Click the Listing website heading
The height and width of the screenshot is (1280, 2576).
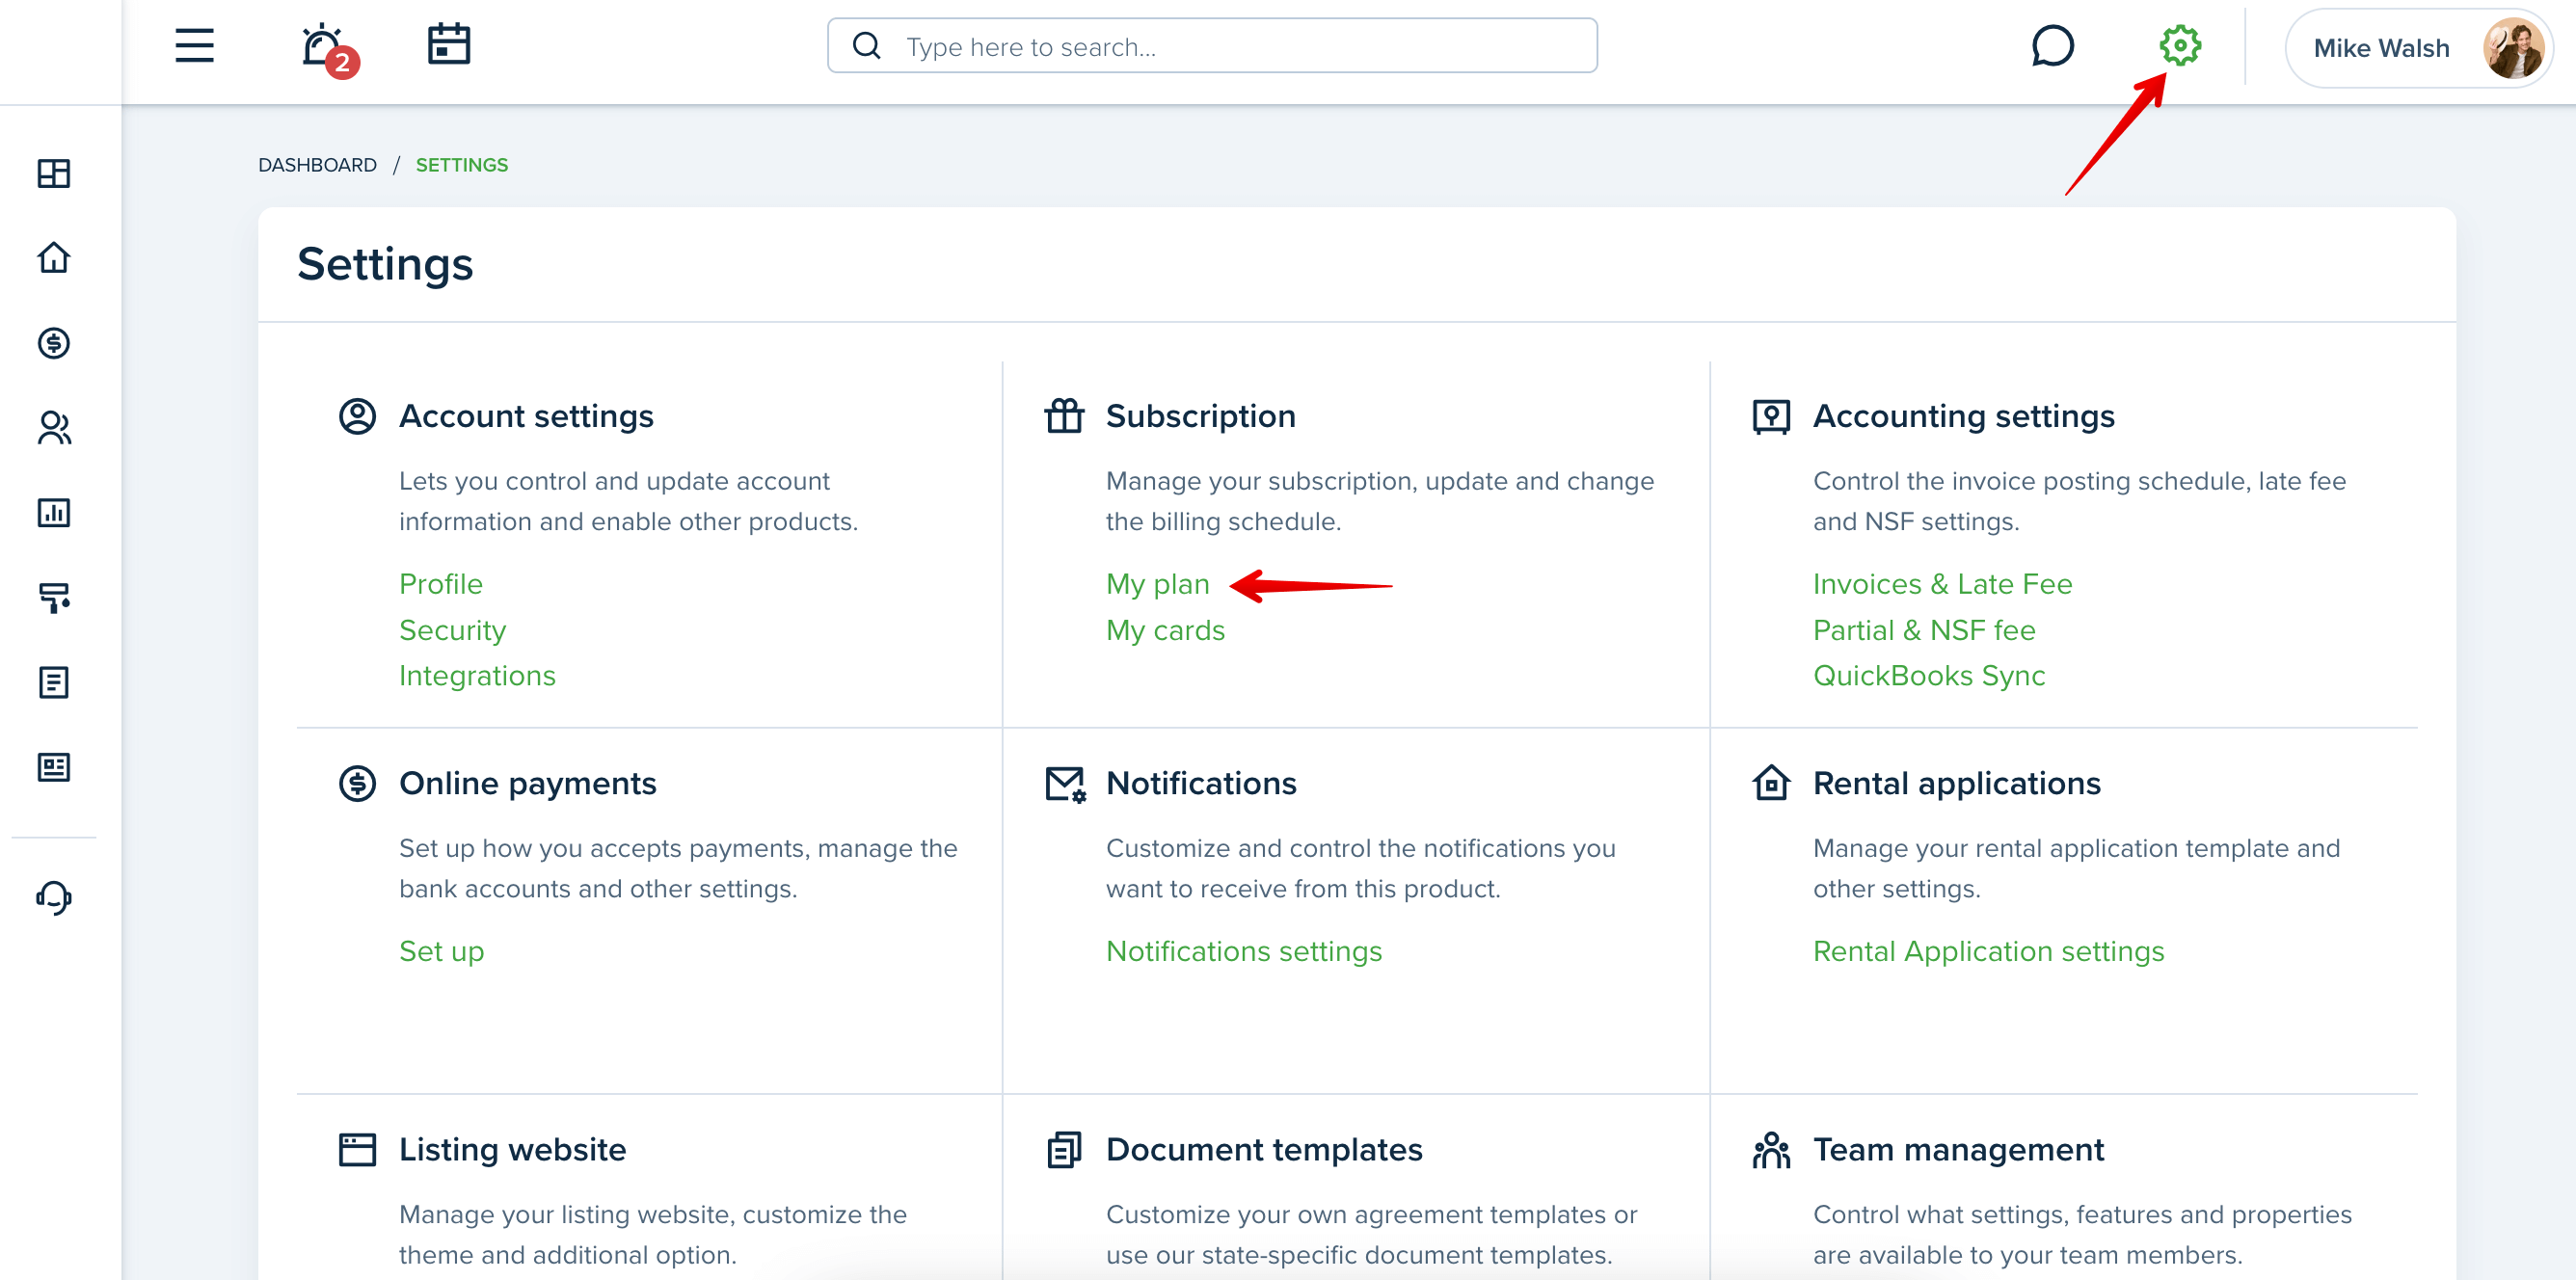coord(512,1150)
